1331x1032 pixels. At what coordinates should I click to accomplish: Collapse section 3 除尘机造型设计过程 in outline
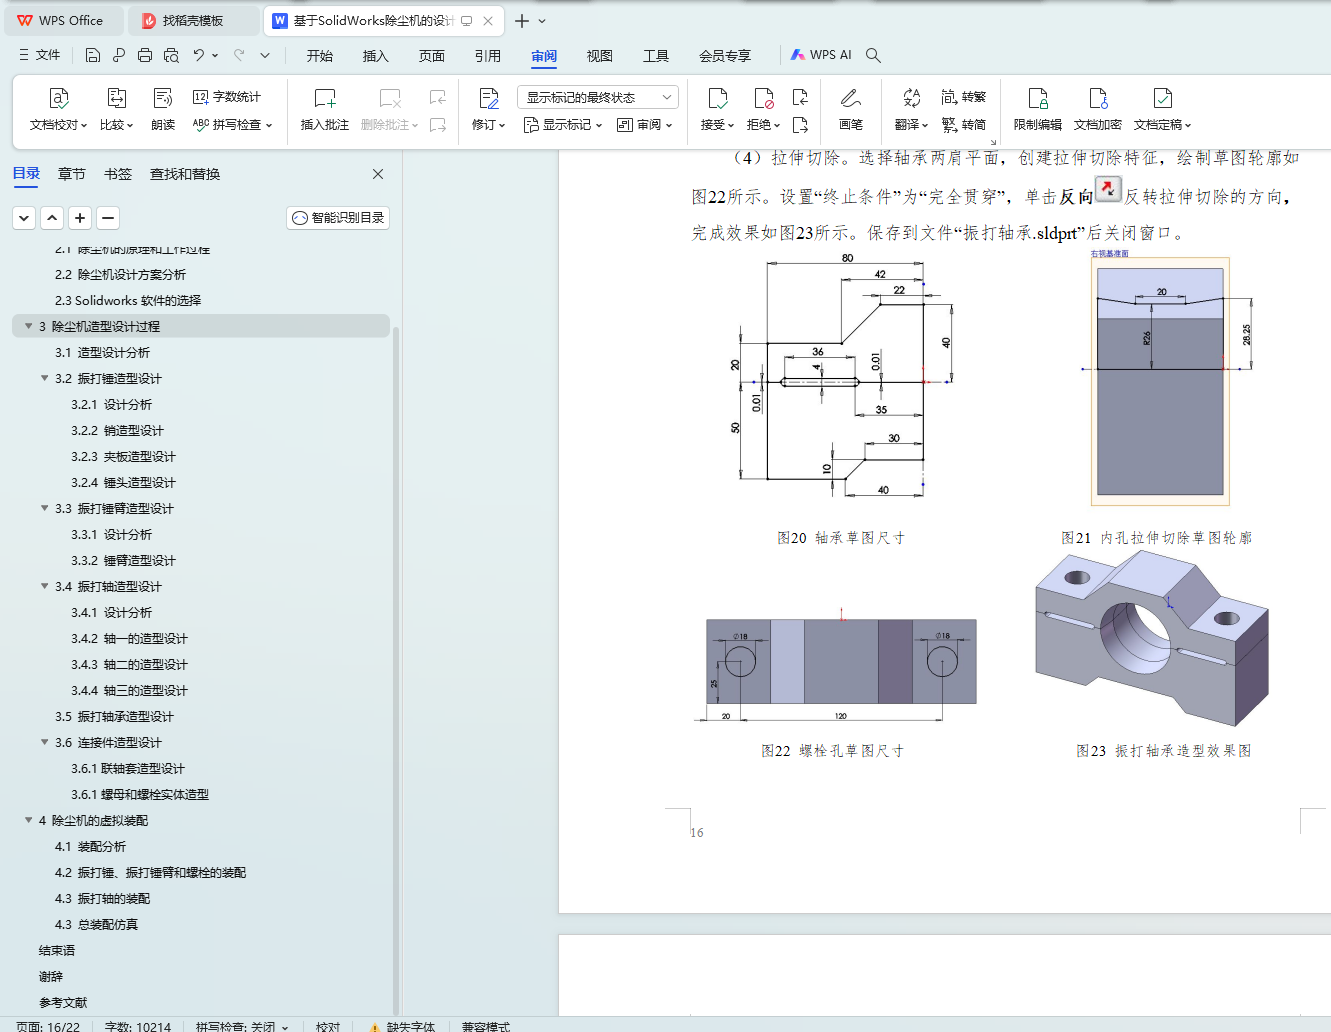(29, 326)
